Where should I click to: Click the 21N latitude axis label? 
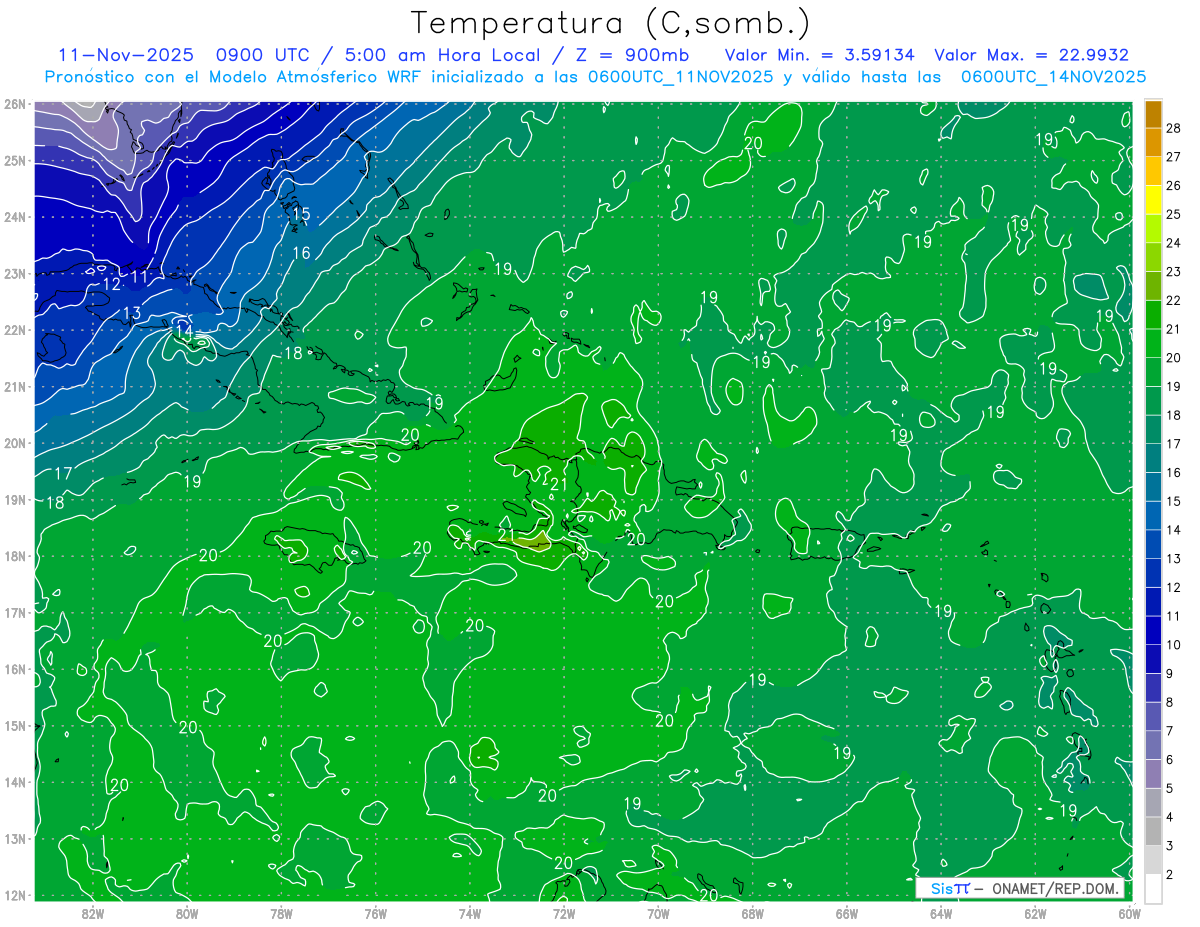click(x=15, y=387)
